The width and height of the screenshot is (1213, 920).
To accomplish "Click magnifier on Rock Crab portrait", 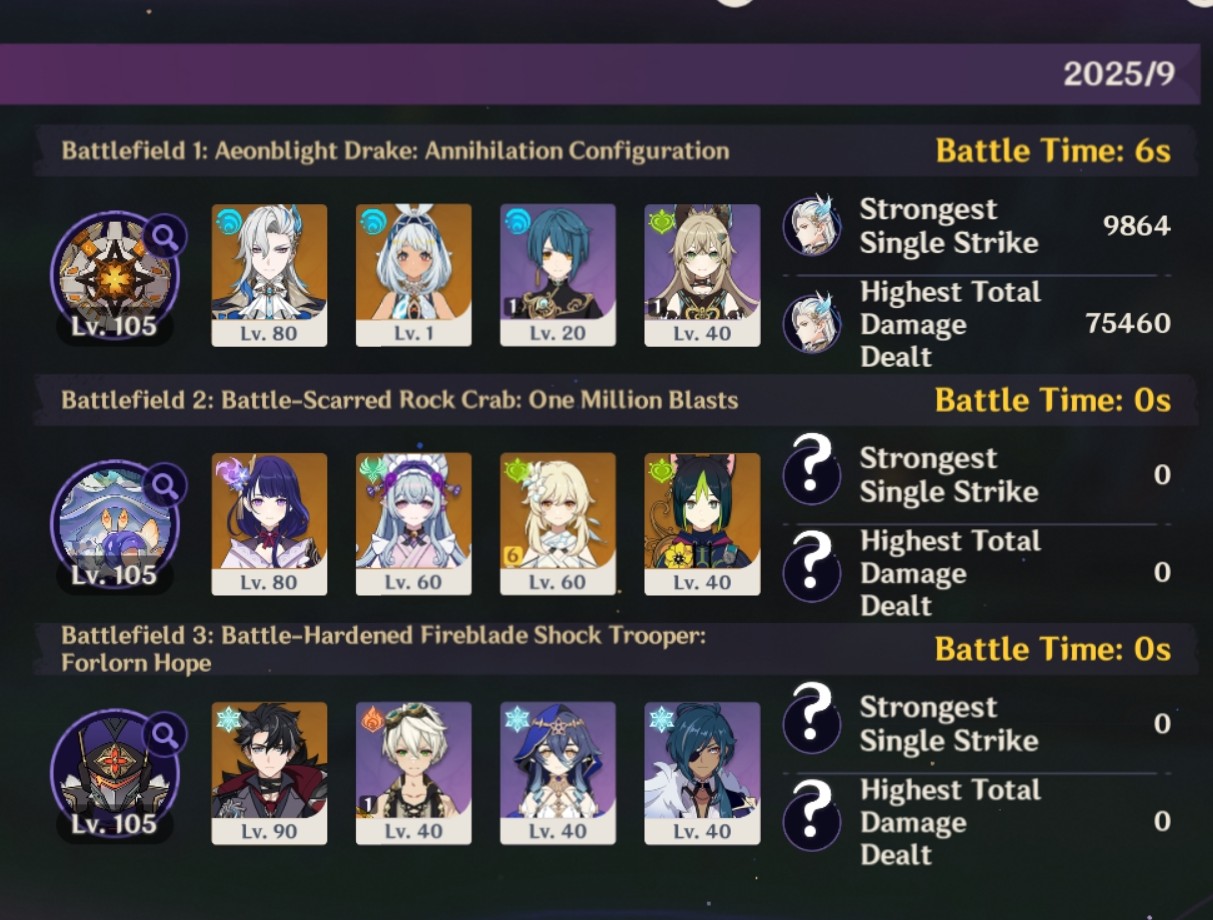I will (164, 486).
